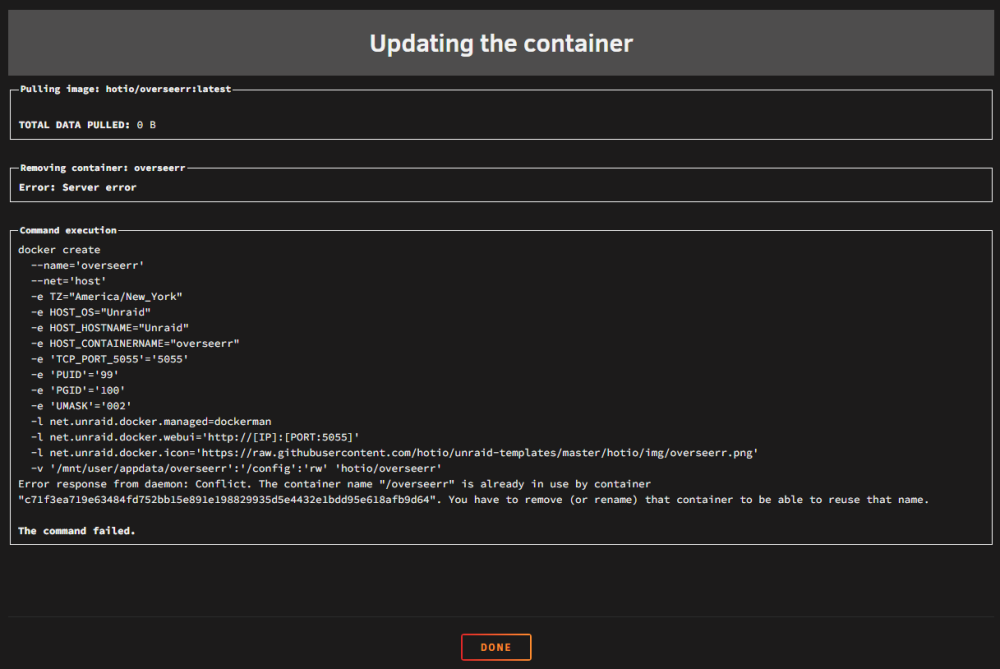
Task: Click 'Removing container: overseerr' legend
Action: point(103,168)
